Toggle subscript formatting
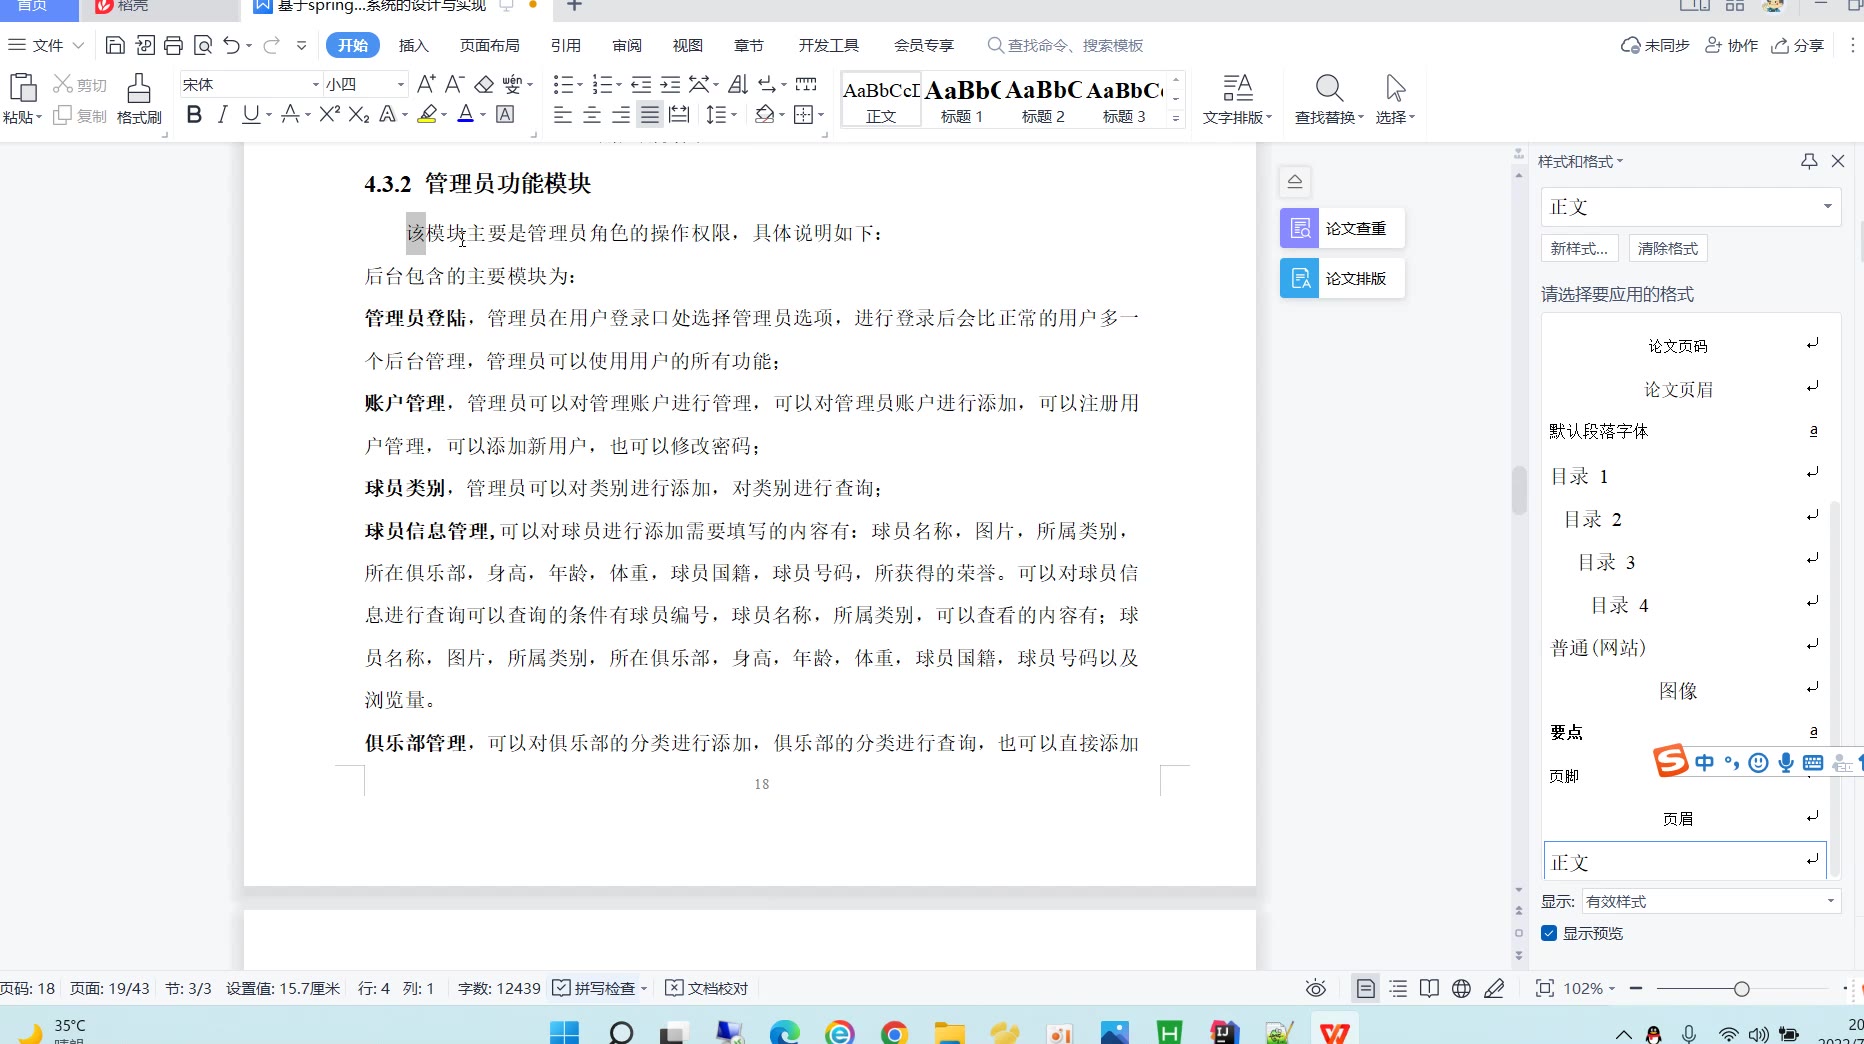The image size is (1864, 1044). (359, 114)
